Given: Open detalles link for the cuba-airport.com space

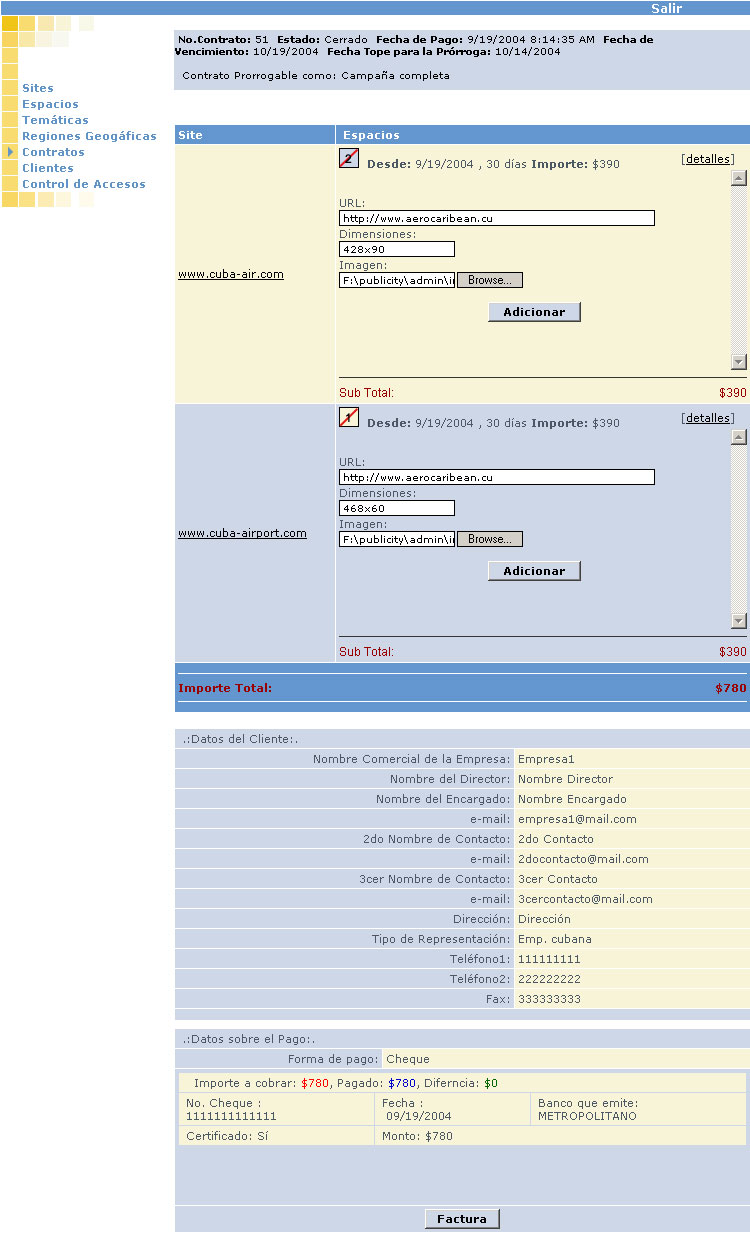Looking at the screenshot, I should 707,418.
